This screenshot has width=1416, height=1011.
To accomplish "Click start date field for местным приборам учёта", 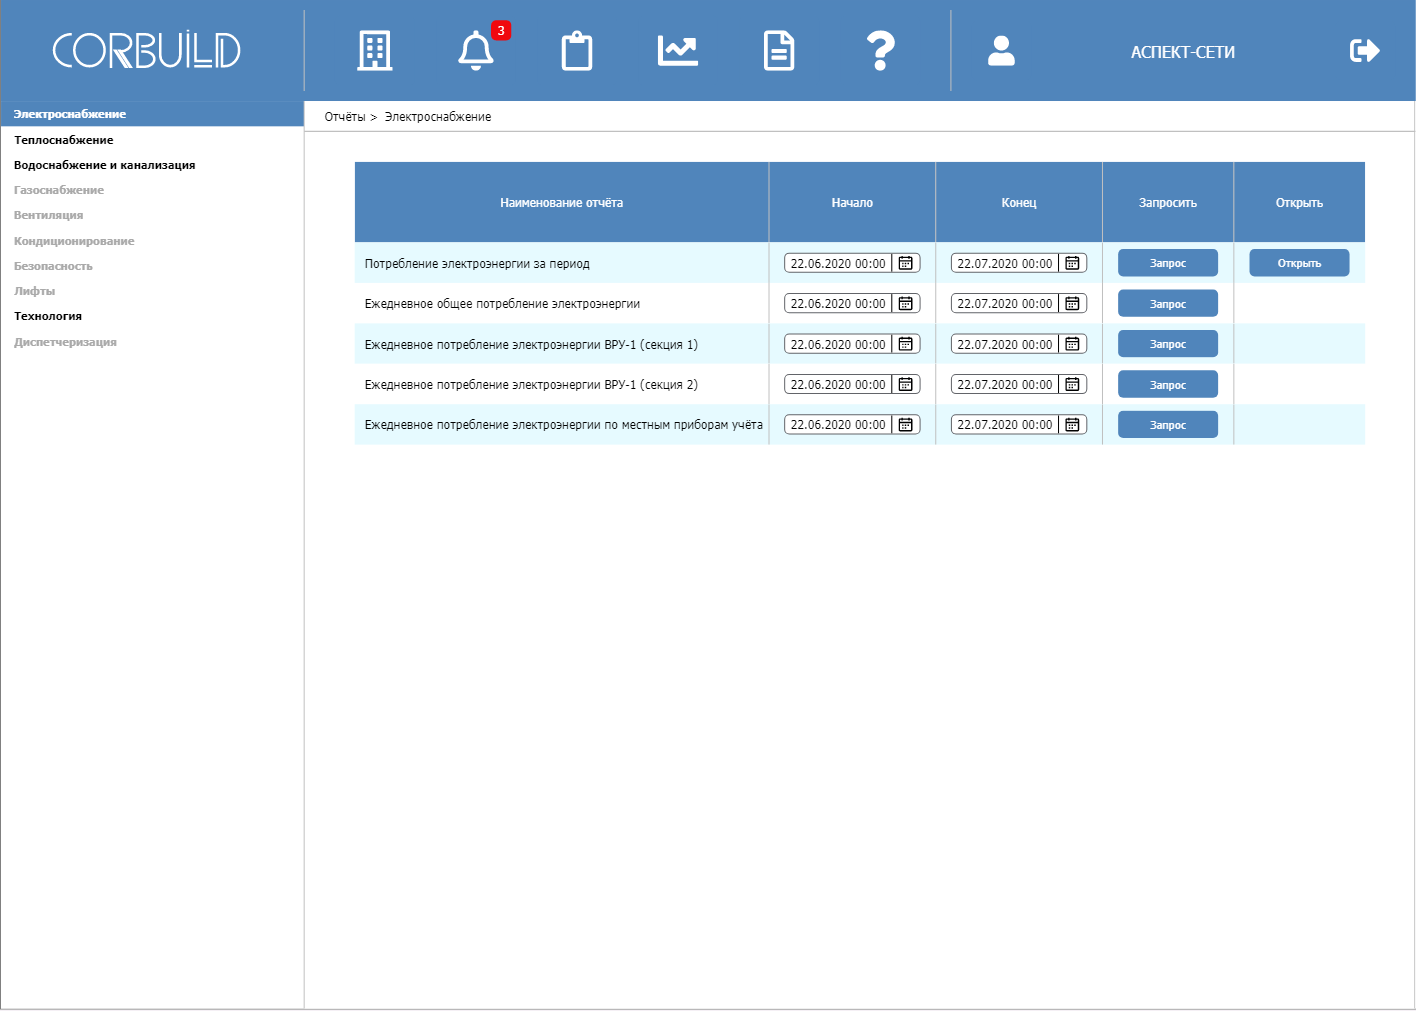I will [838, 424].
